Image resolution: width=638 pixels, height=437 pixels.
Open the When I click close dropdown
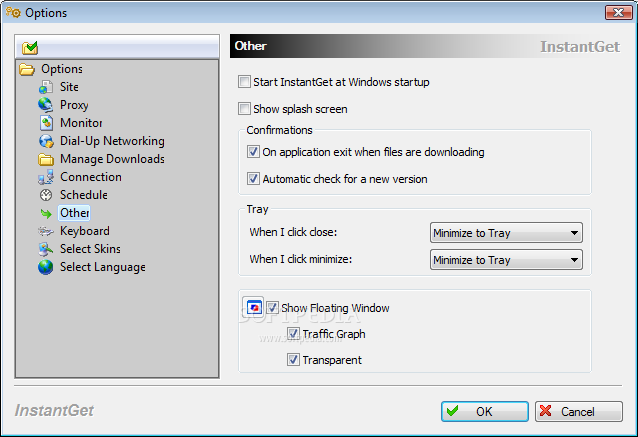pos(506,233)
